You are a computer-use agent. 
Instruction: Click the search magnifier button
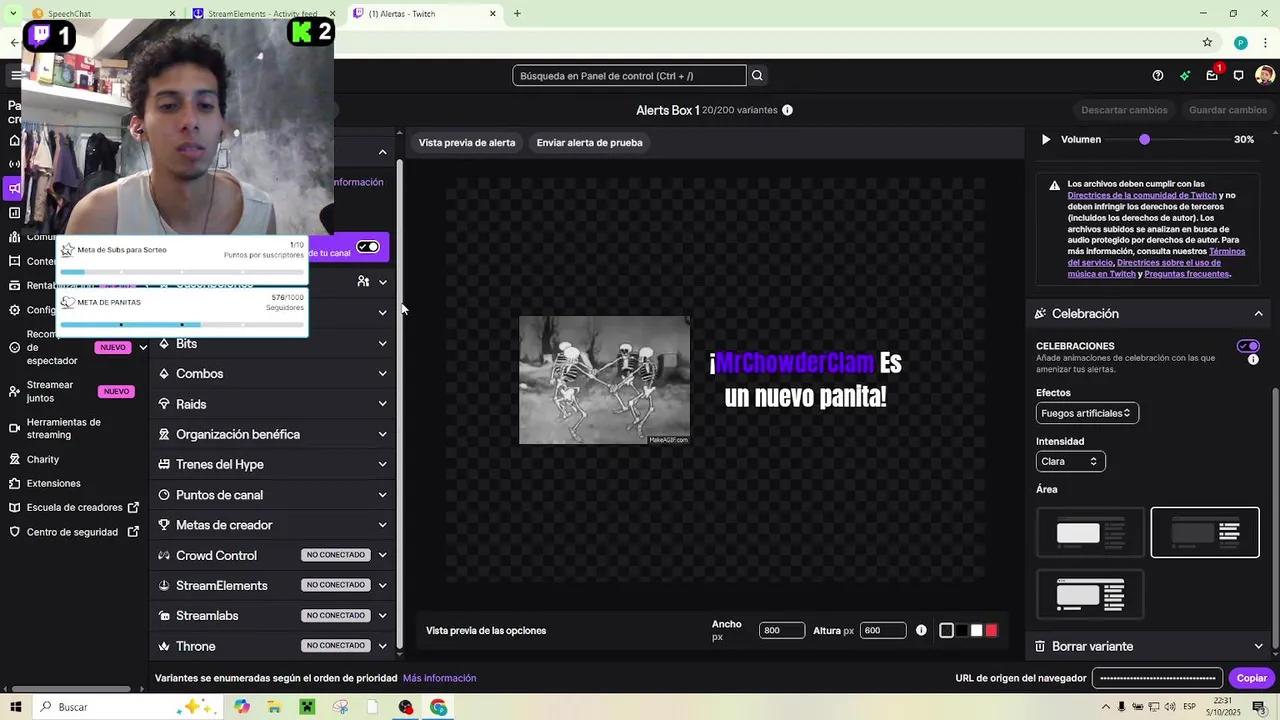(x=757, y=76)
